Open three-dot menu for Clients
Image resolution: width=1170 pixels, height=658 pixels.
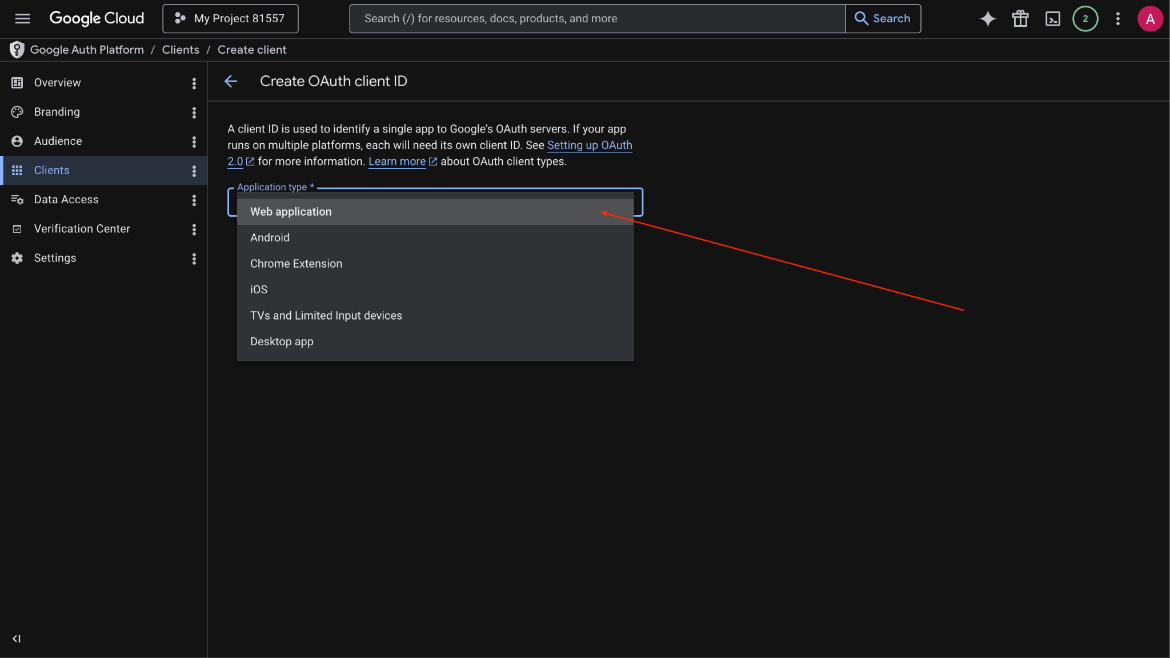coord(194,171)
